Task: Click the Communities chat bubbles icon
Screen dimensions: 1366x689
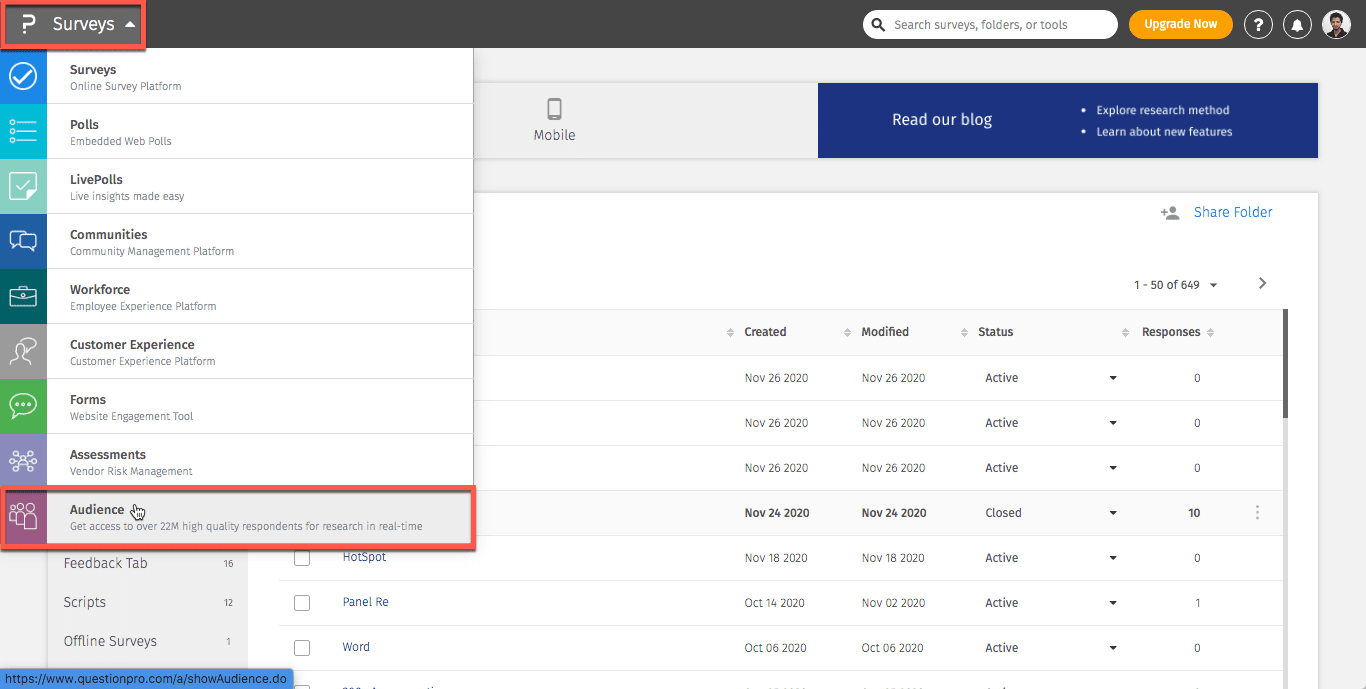Action: (x=23, y=241)
